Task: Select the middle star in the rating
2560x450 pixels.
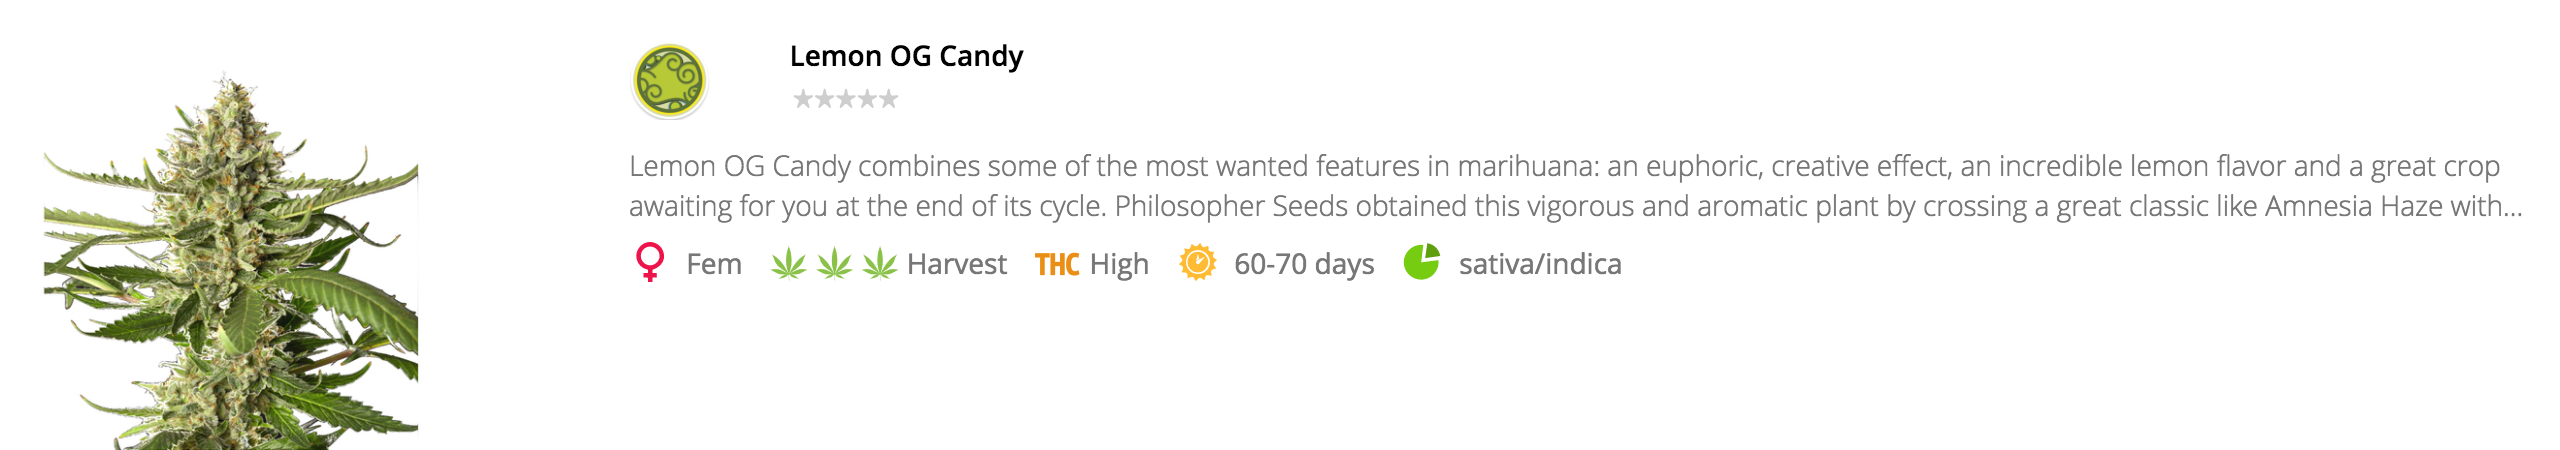Action: [846, 99]
